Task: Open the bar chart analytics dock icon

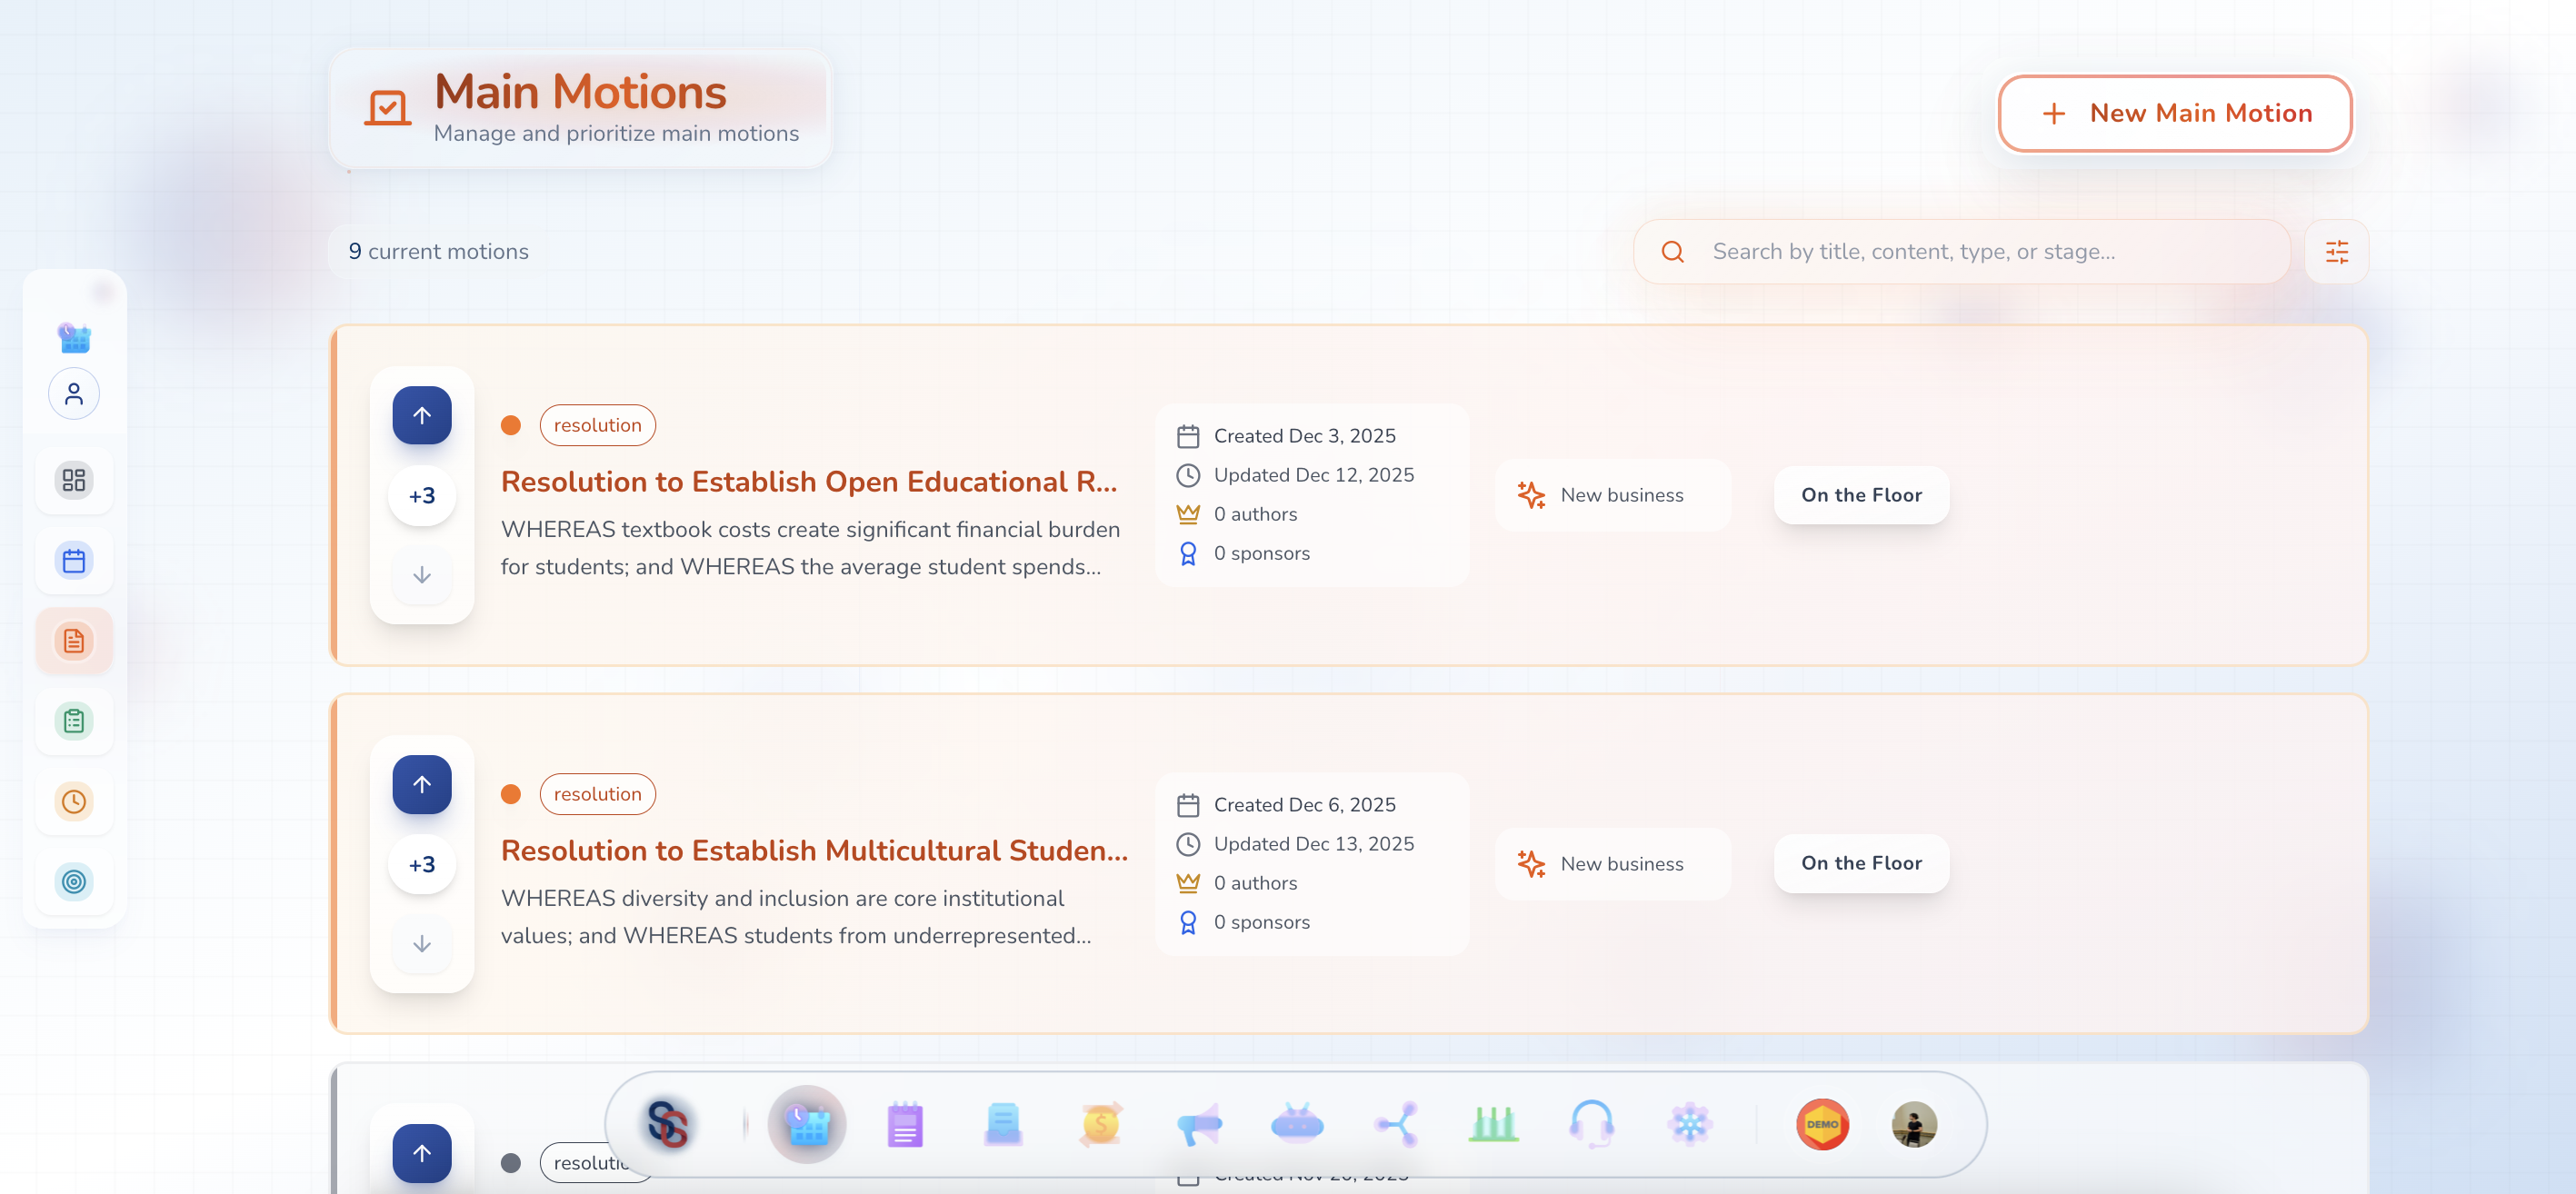Action: [1493, 1125]
